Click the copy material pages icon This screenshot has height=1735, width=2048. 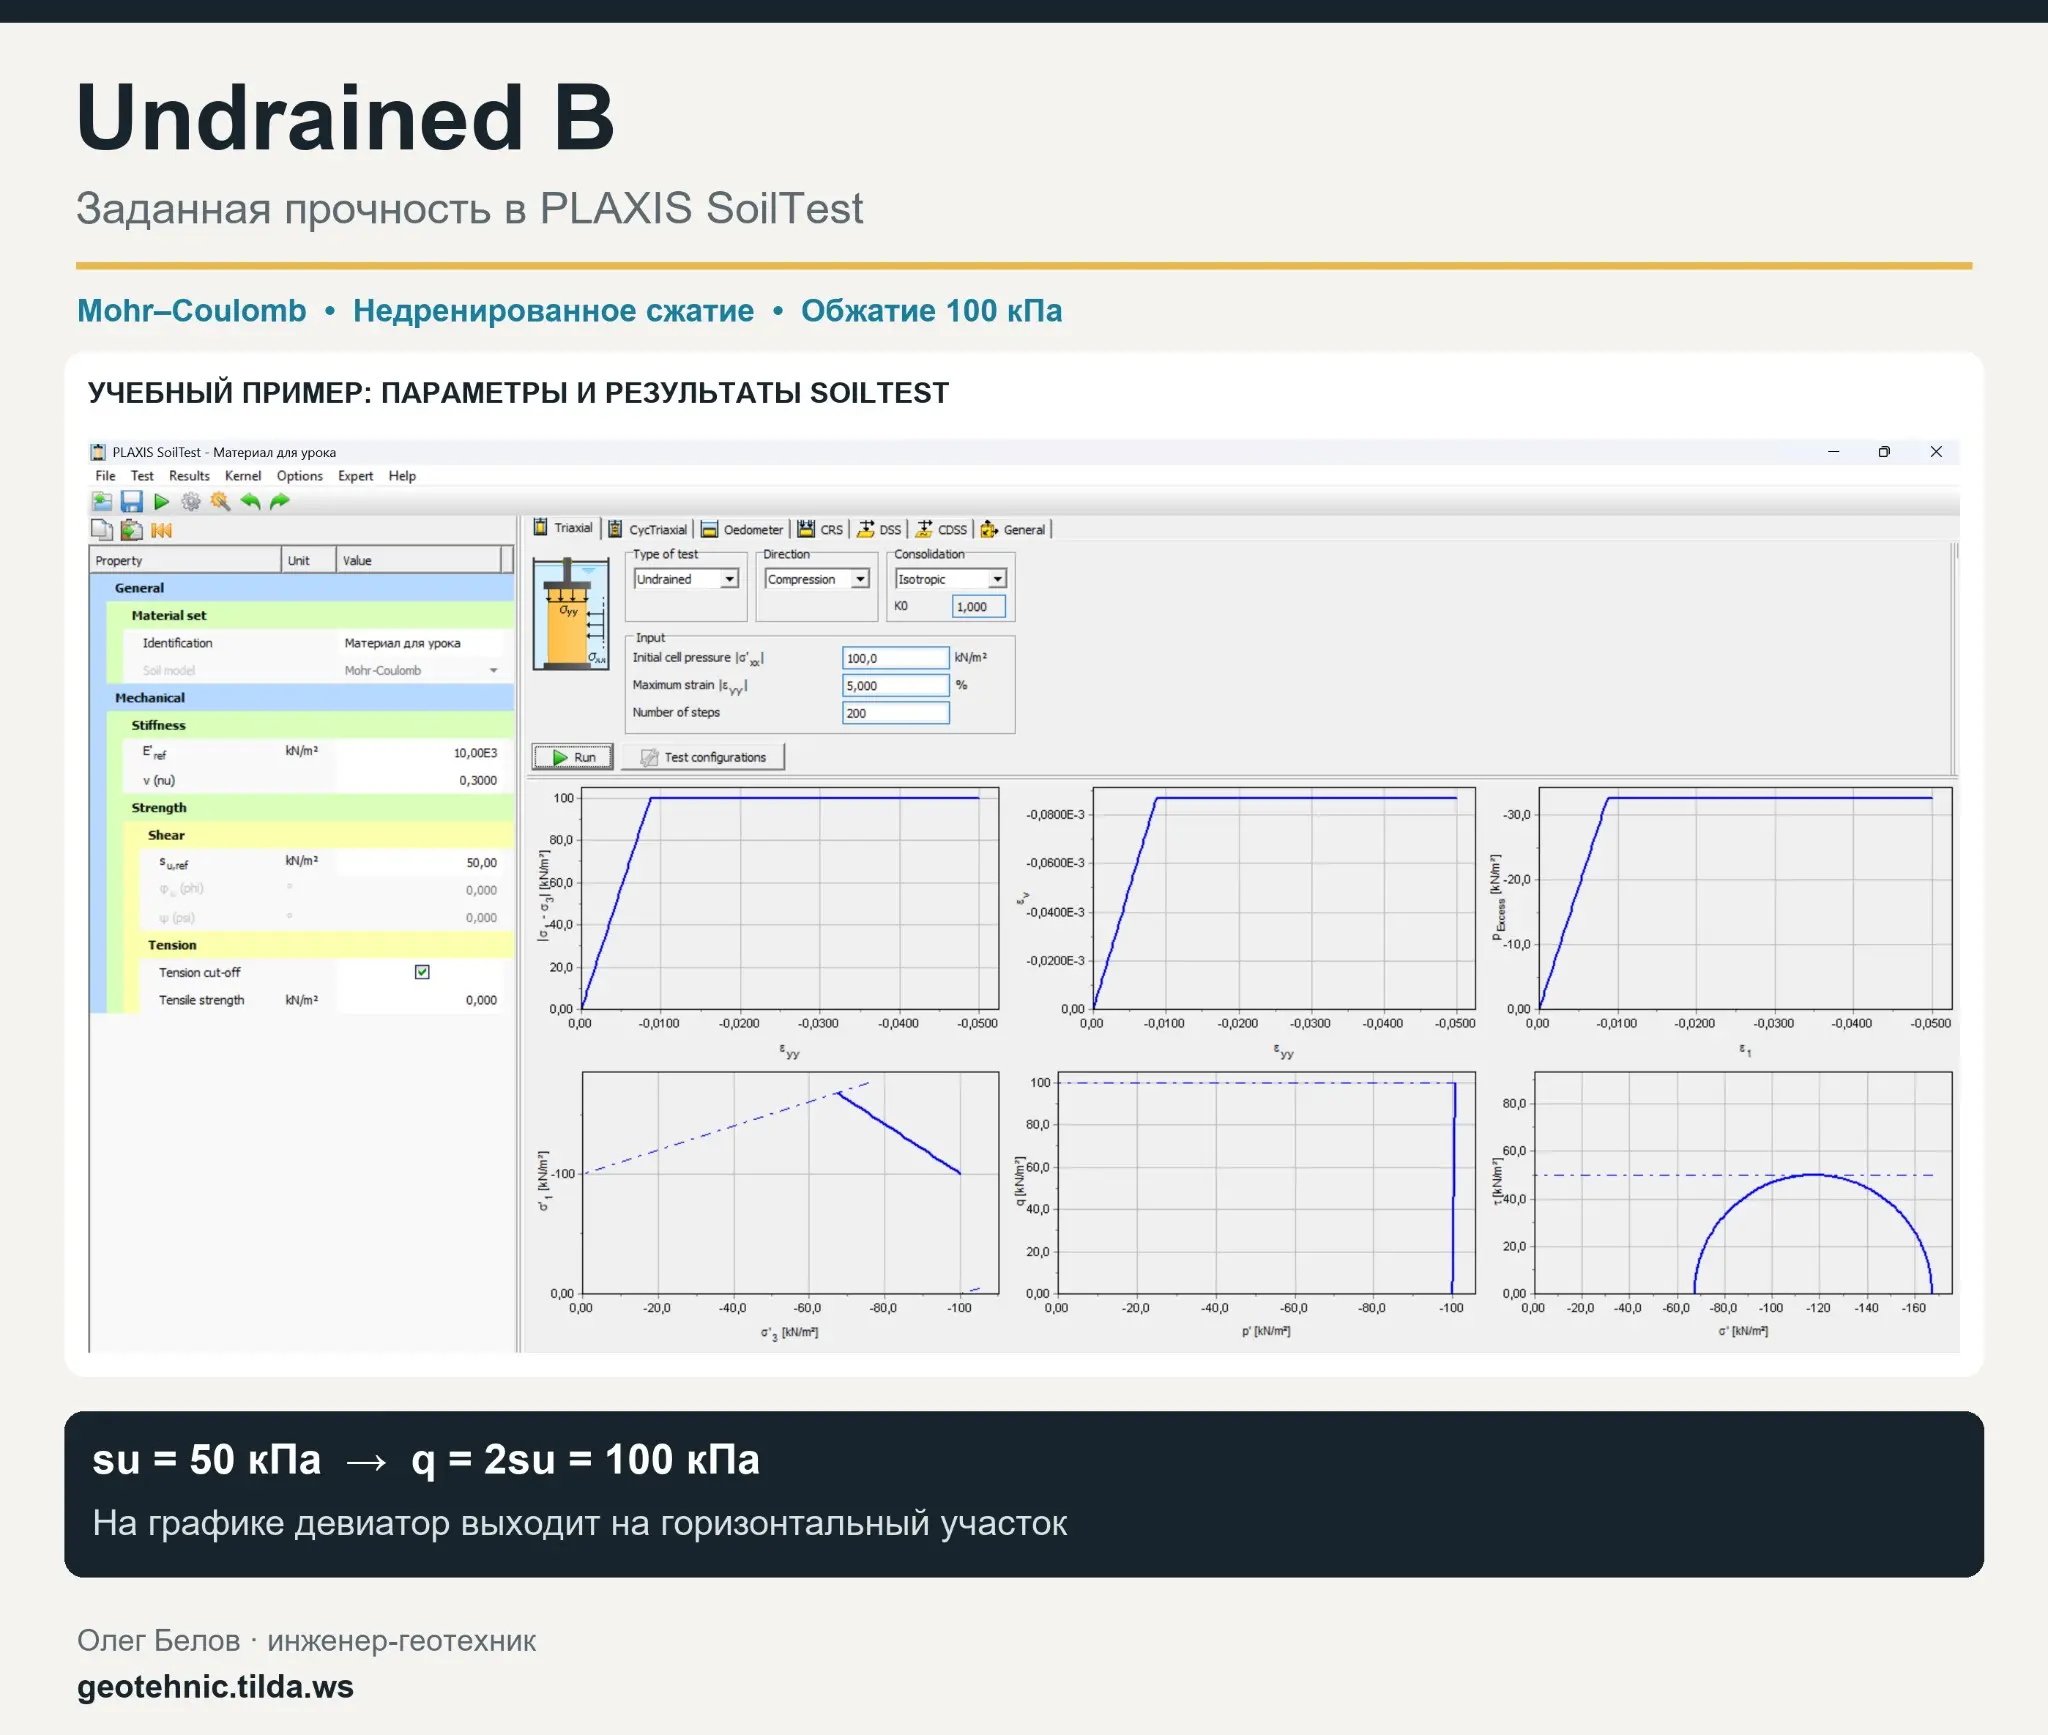[102, 530]
